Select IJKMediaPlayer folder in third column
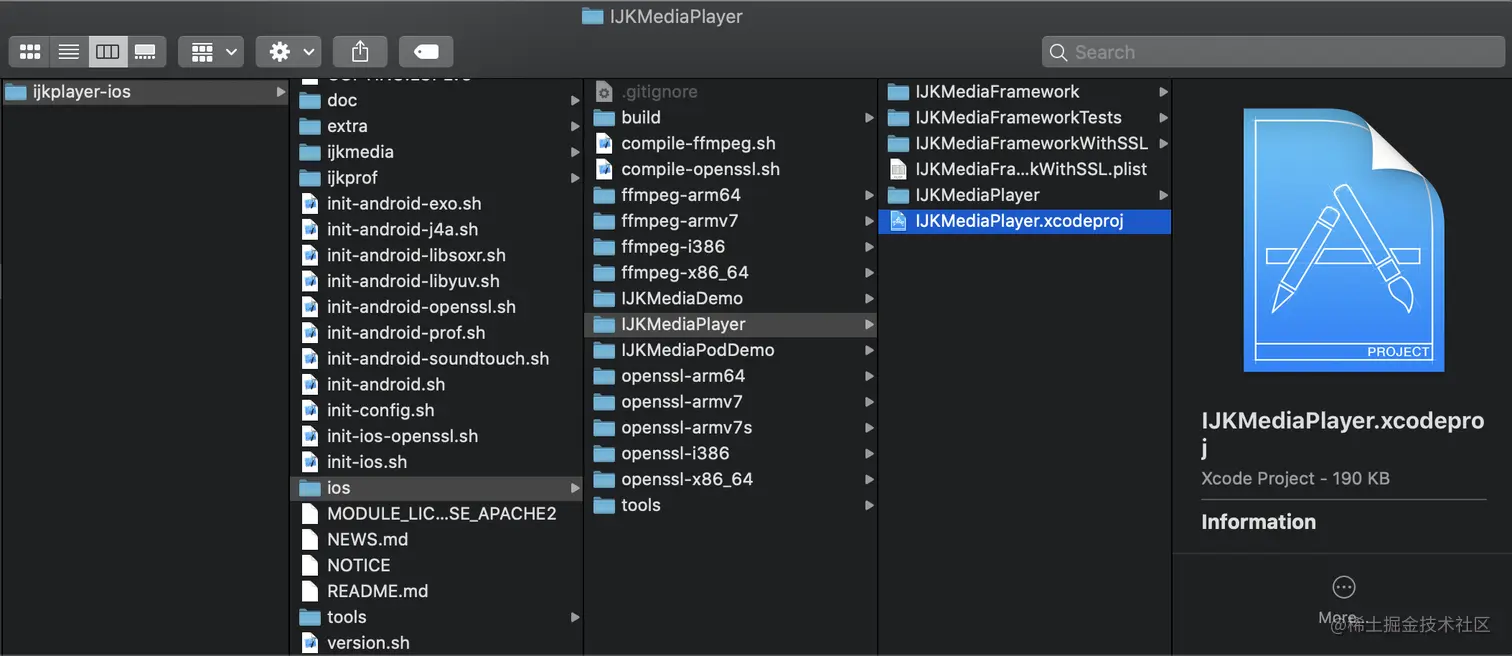 [x=731, y=324]
